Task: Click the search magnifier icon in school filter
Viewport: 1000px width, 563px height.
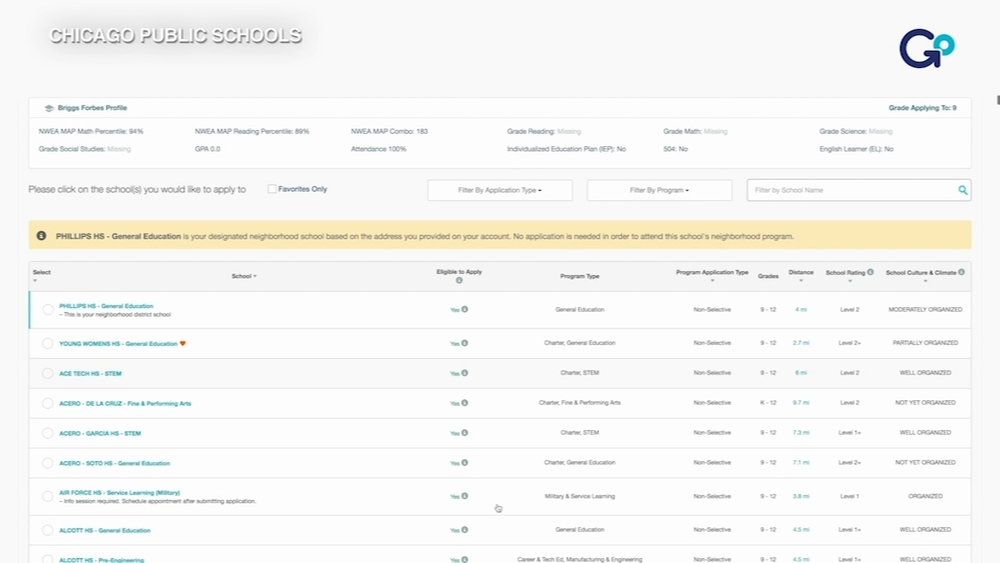Action: (962, 190)
